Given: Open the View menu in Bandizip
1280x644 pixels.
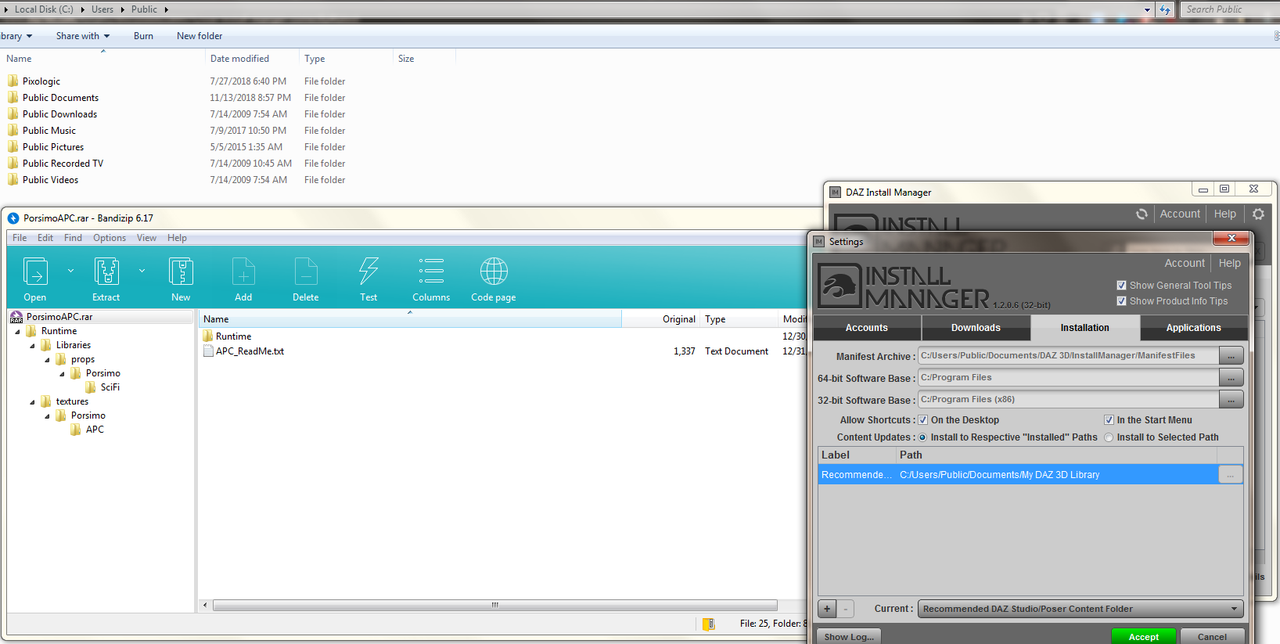Looking at the screenshot, I should click(147, 238).
